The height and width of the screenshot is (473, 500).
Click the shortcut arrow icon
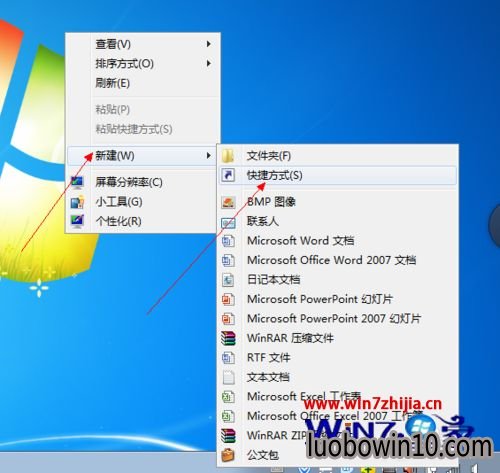228,175
